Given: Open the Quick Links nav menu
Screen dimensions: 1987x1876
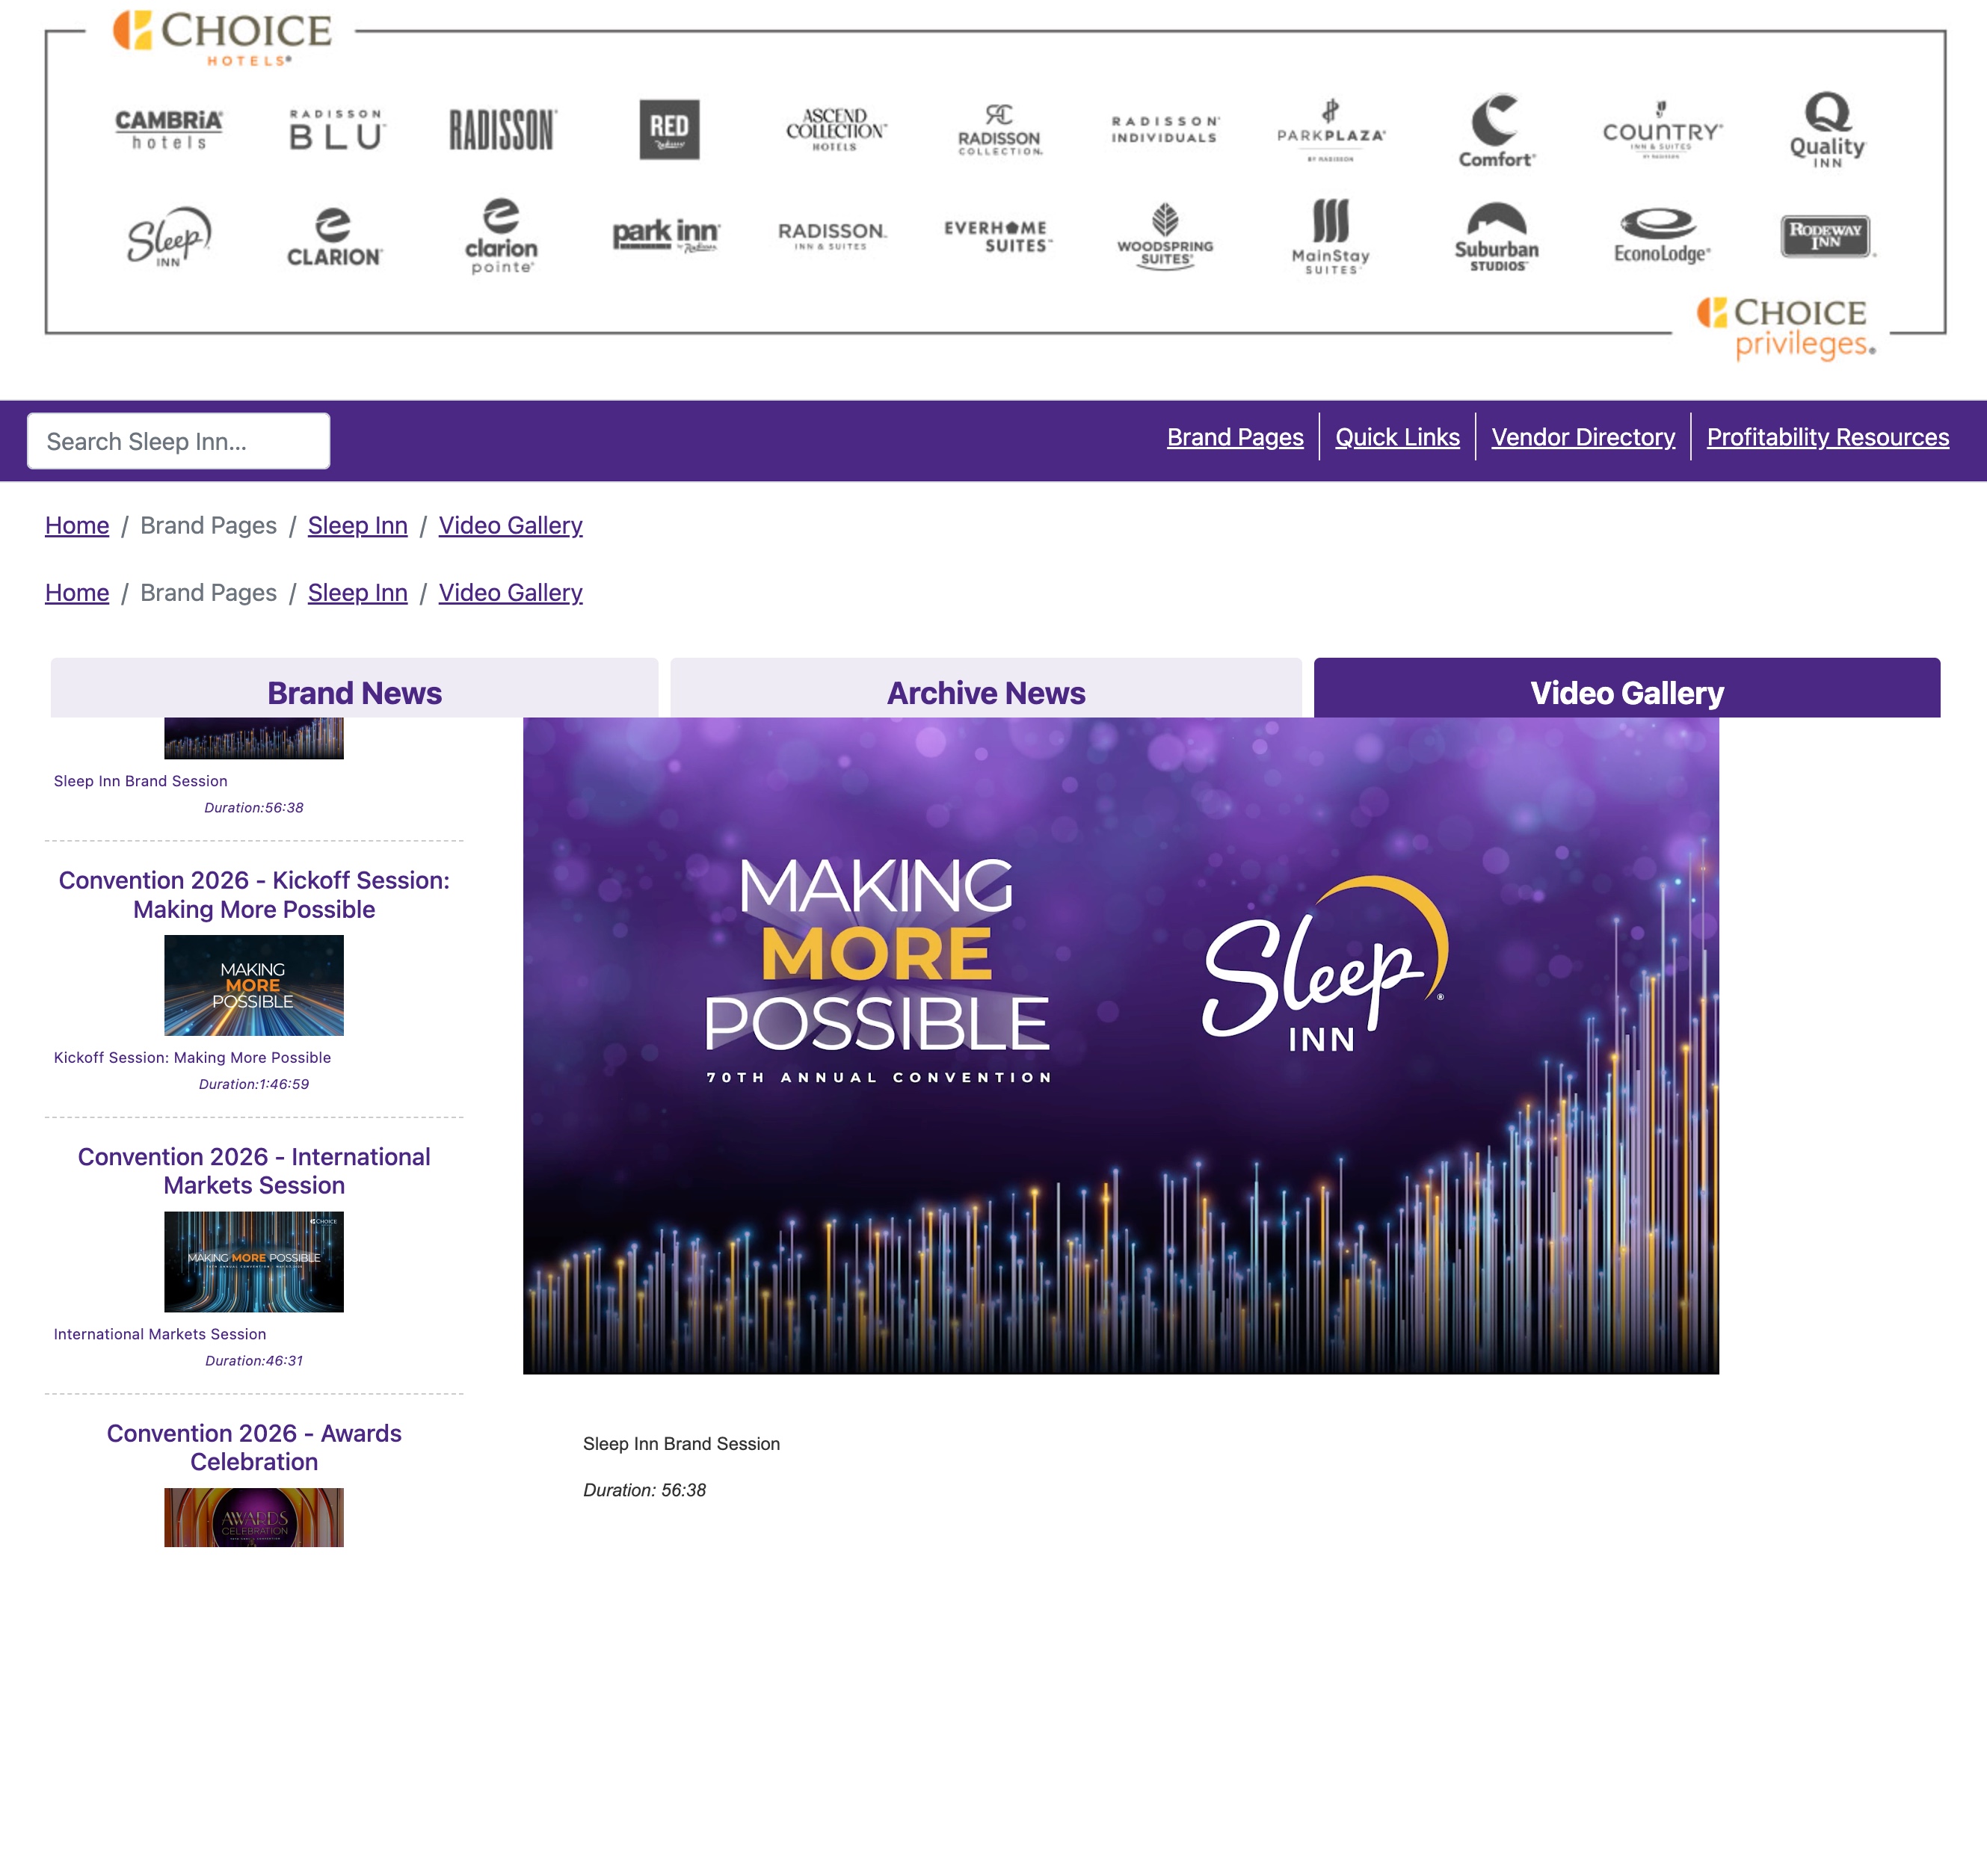Looking at the screenshot, I should tap(1397, 437).
